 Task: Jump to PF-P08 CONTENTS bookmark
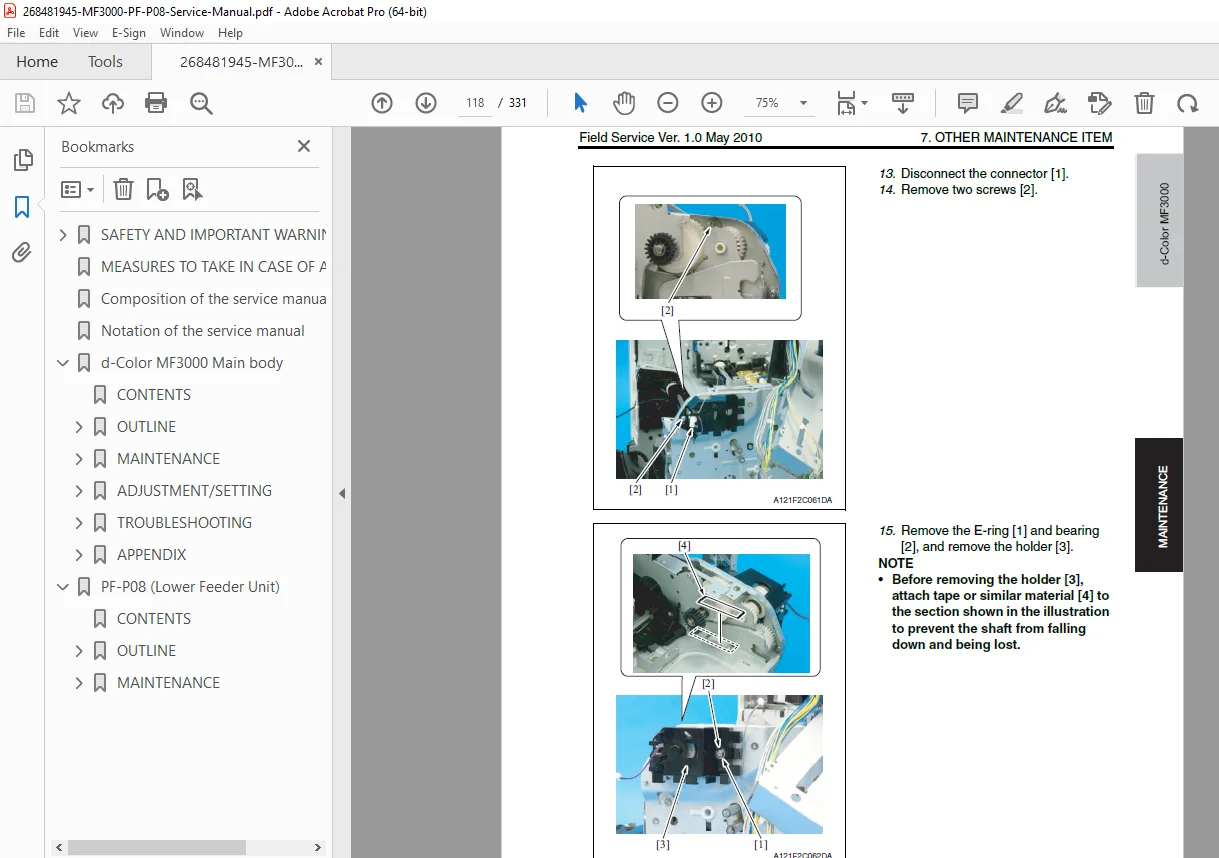tap(154, 619)
